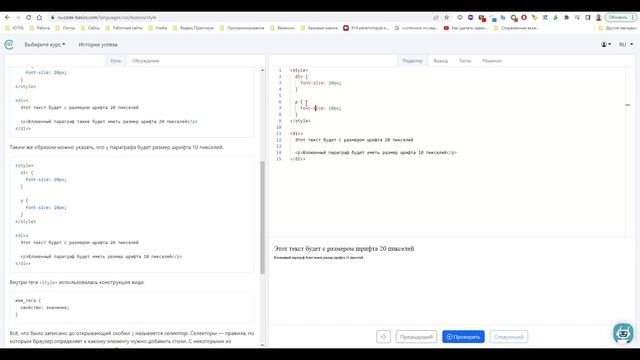Image resolution: width=640 pixels, height=360 pixels.
Task: Reload the page with the refresh icon
Action: click(29, 18)
